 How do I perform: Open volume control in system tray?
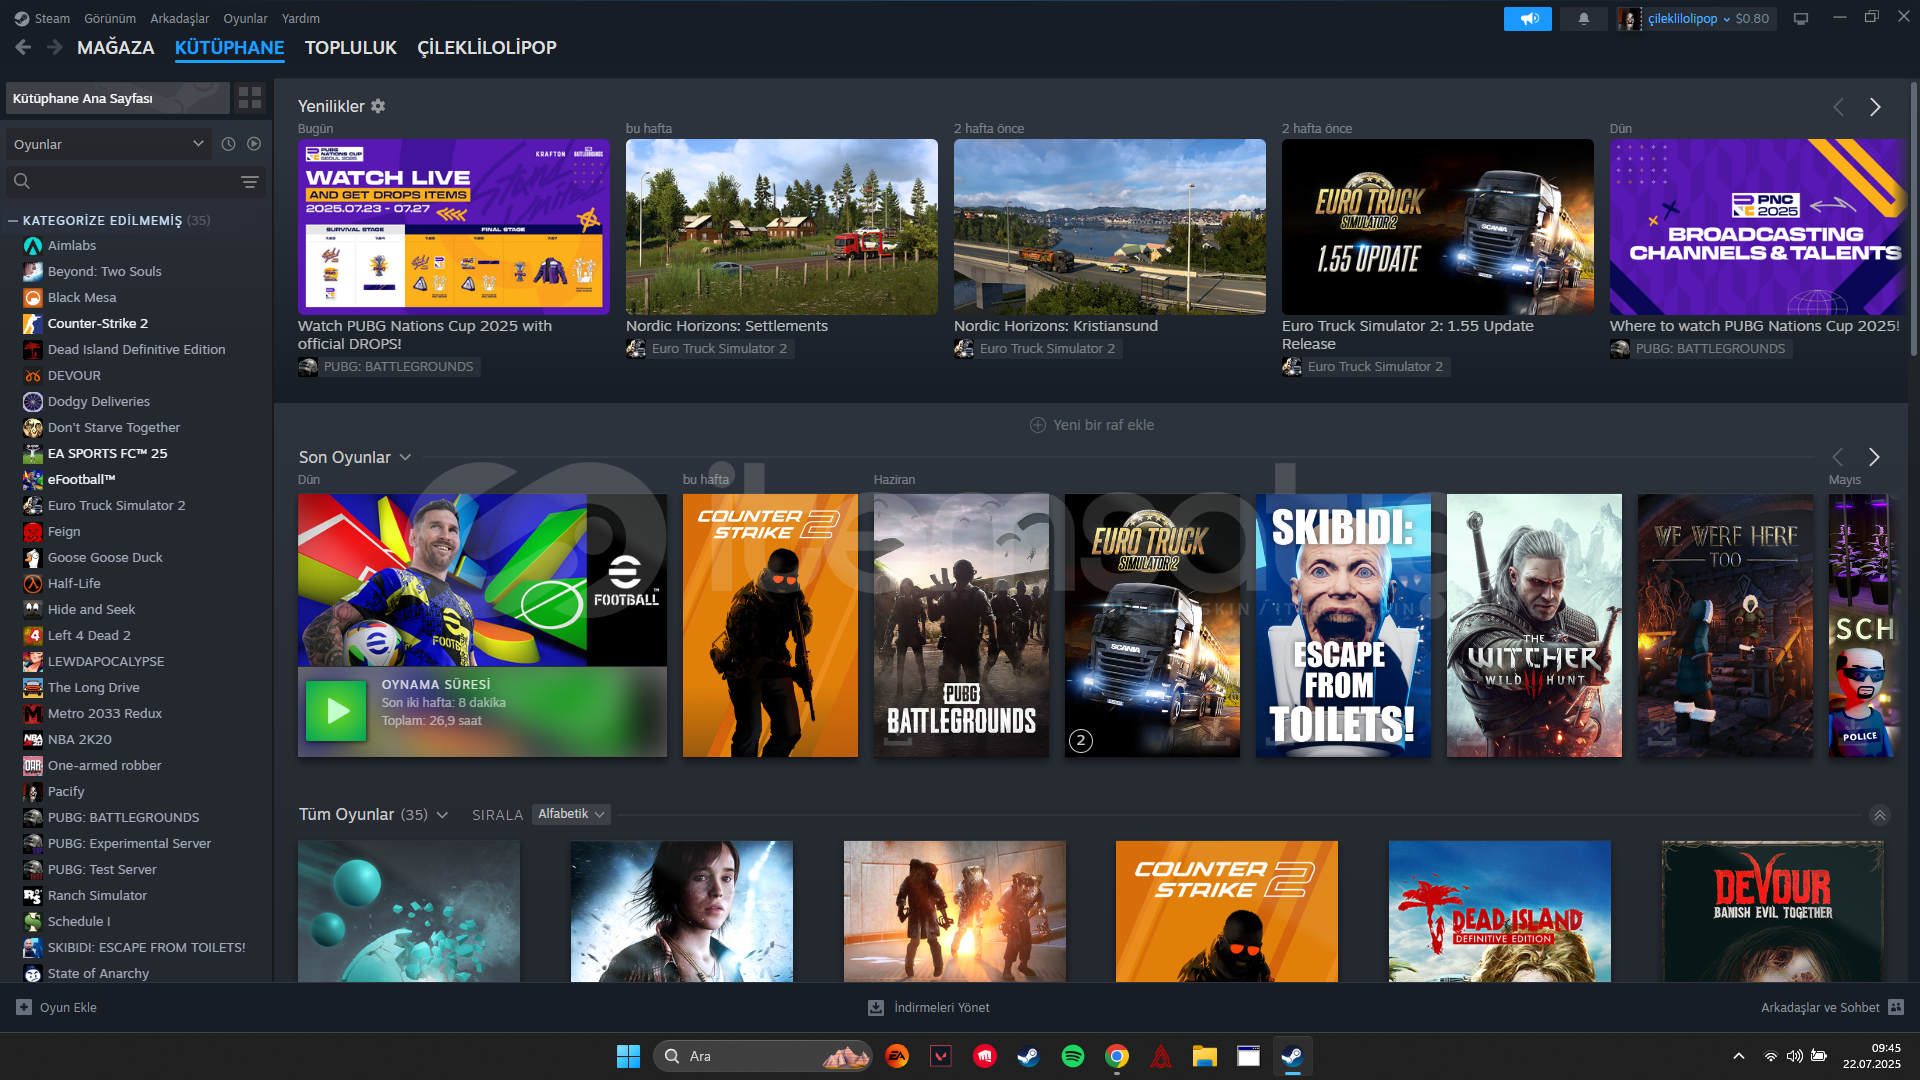[1795, 1056]
